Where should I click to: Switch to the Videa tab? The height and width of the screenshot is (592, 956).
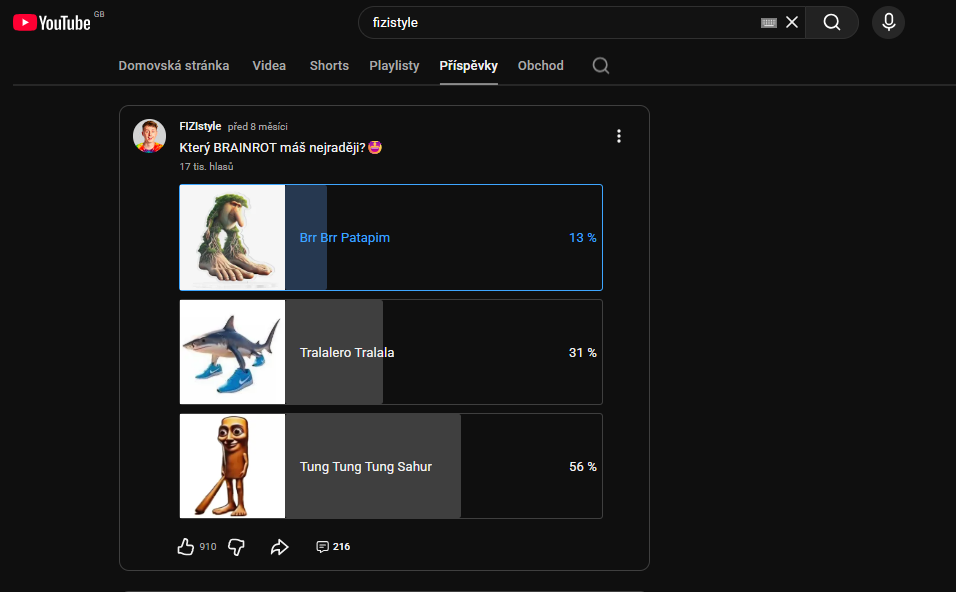(x=269, y=66)
